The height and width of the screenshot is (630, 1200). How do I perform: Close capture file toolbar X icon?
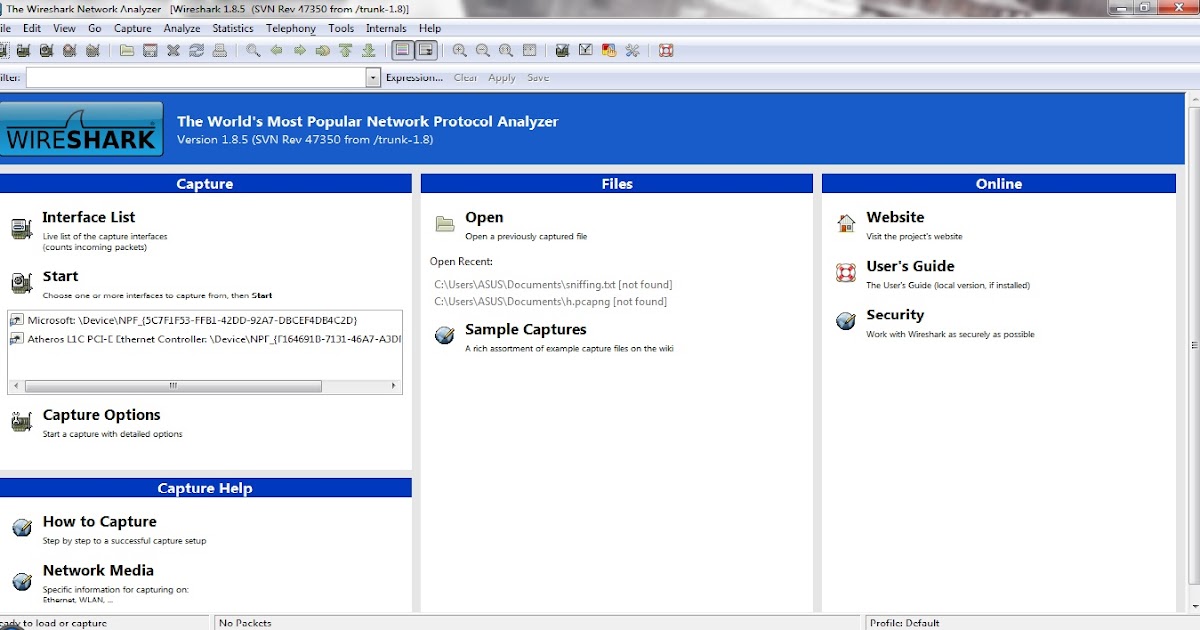[x=173, y=50]
